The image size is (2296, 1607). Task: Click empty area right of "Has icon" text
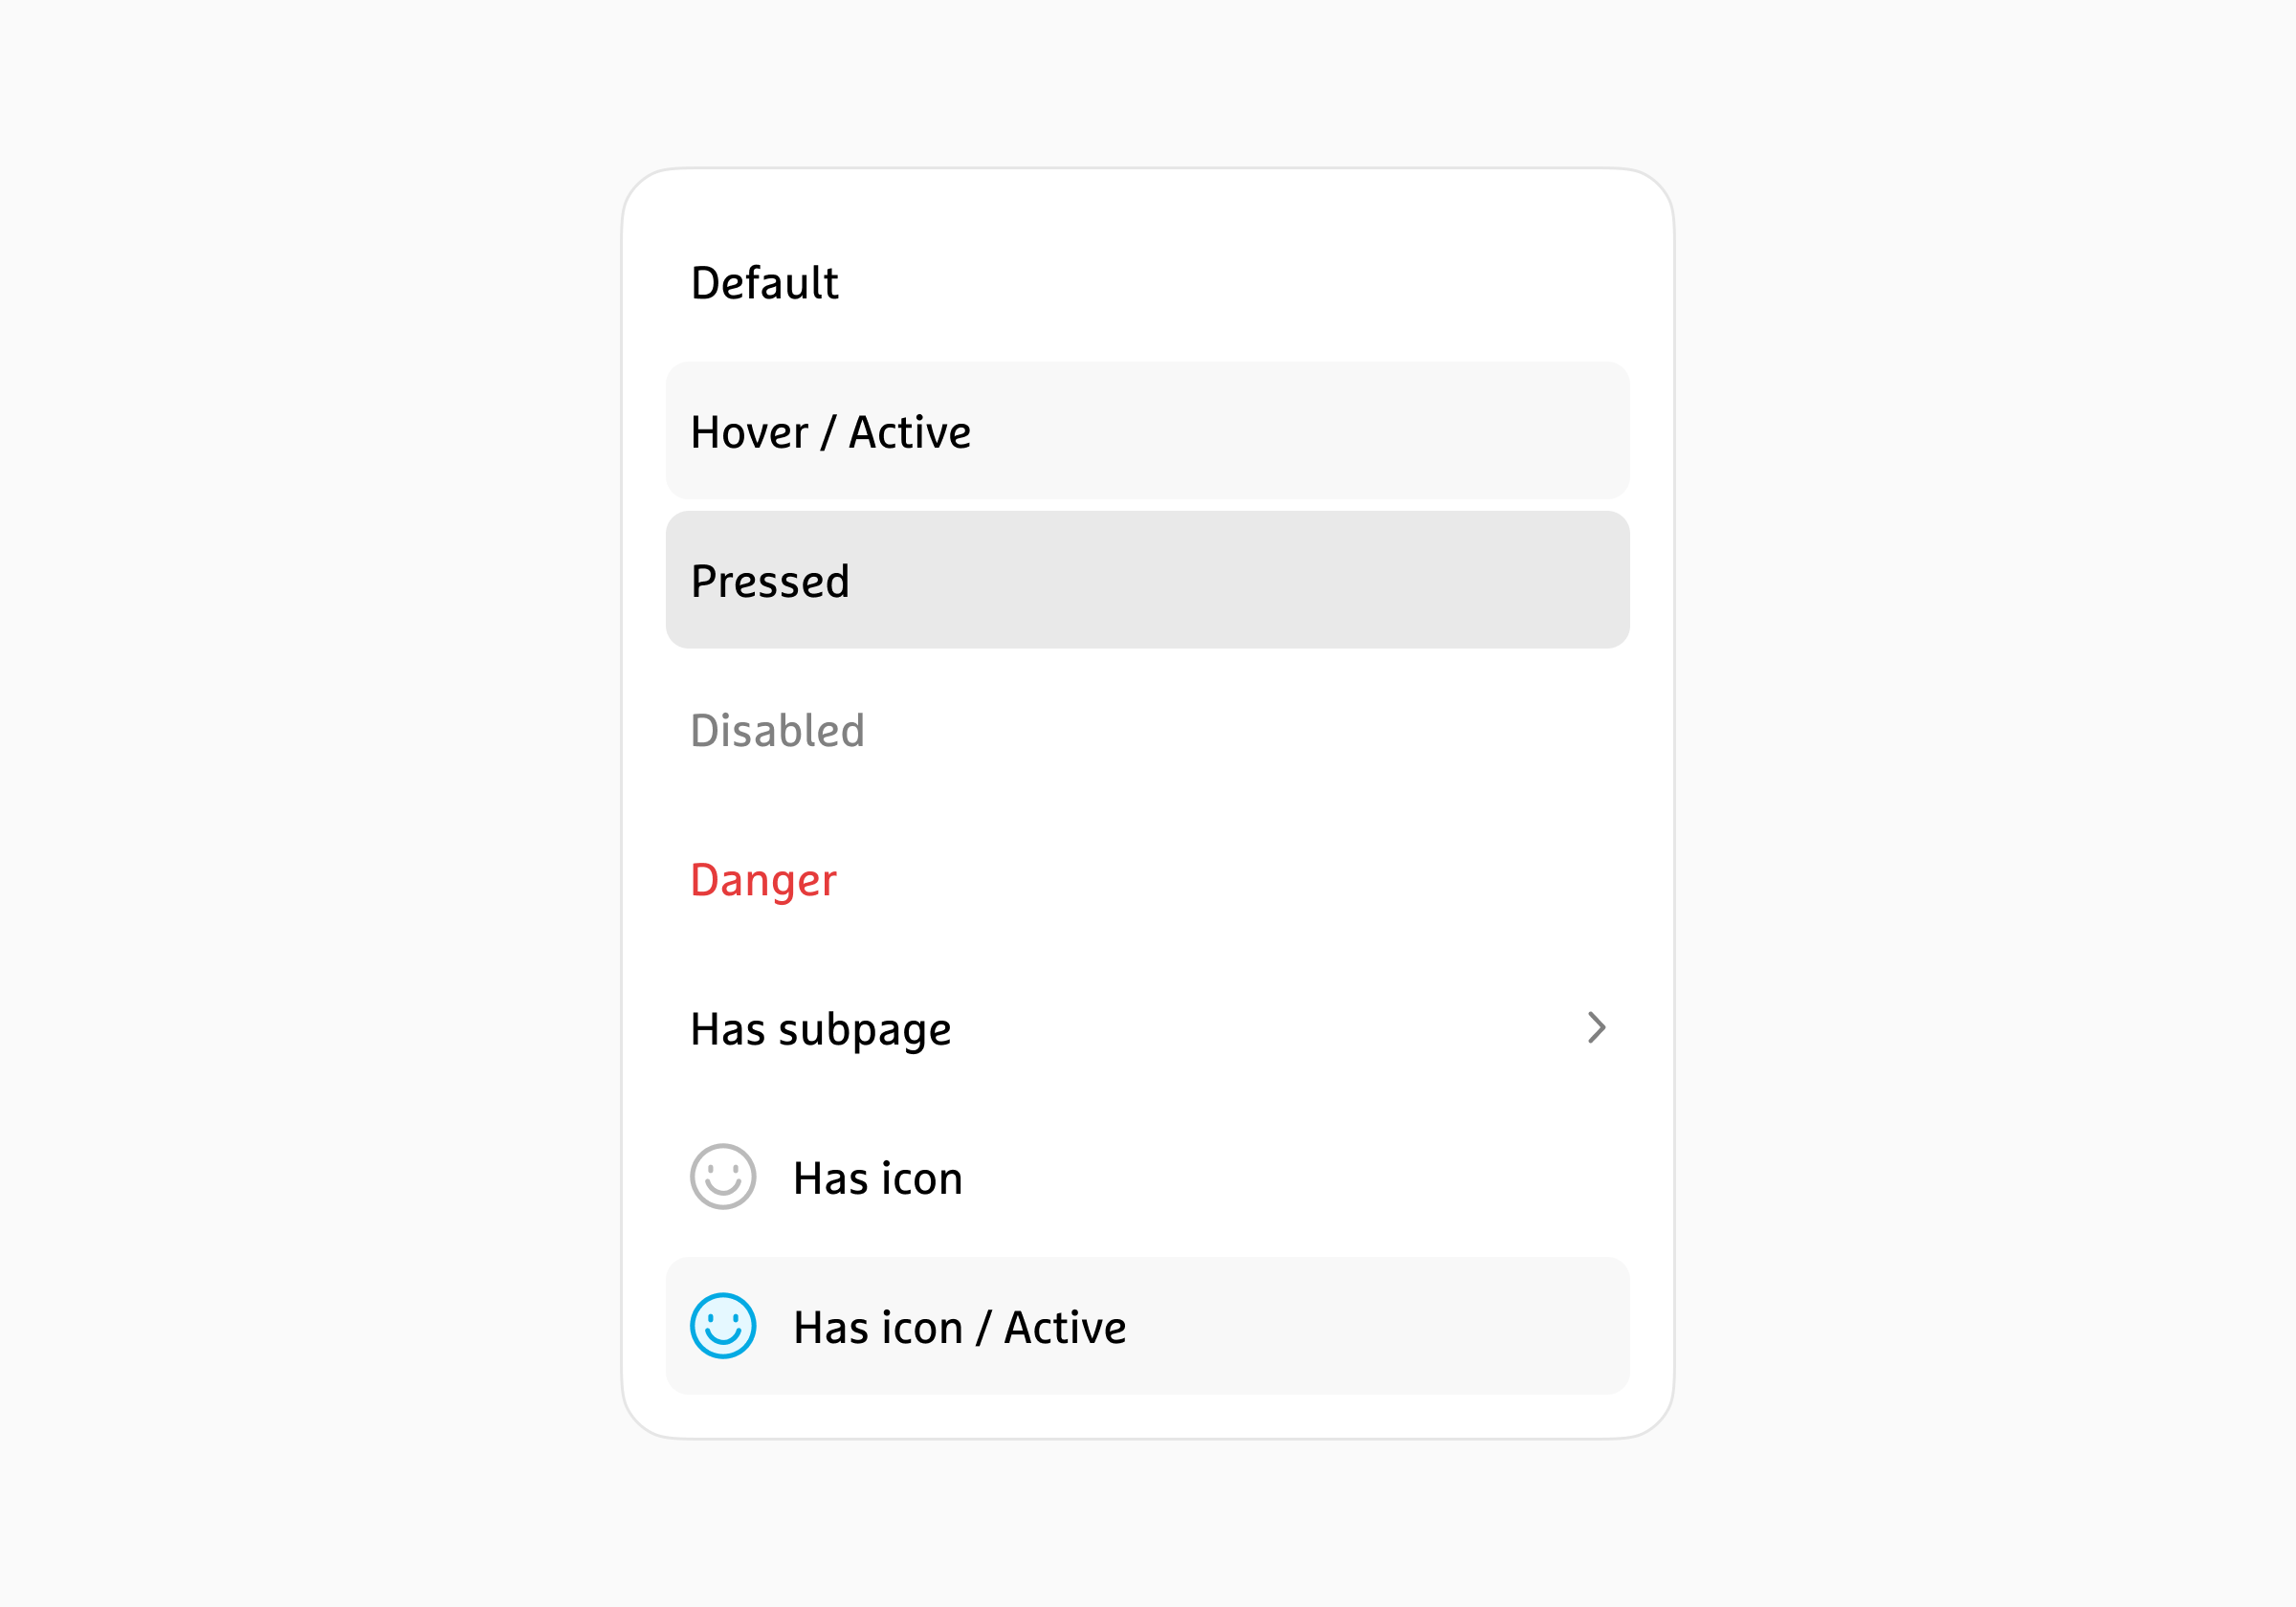tap(1300, 1177)
